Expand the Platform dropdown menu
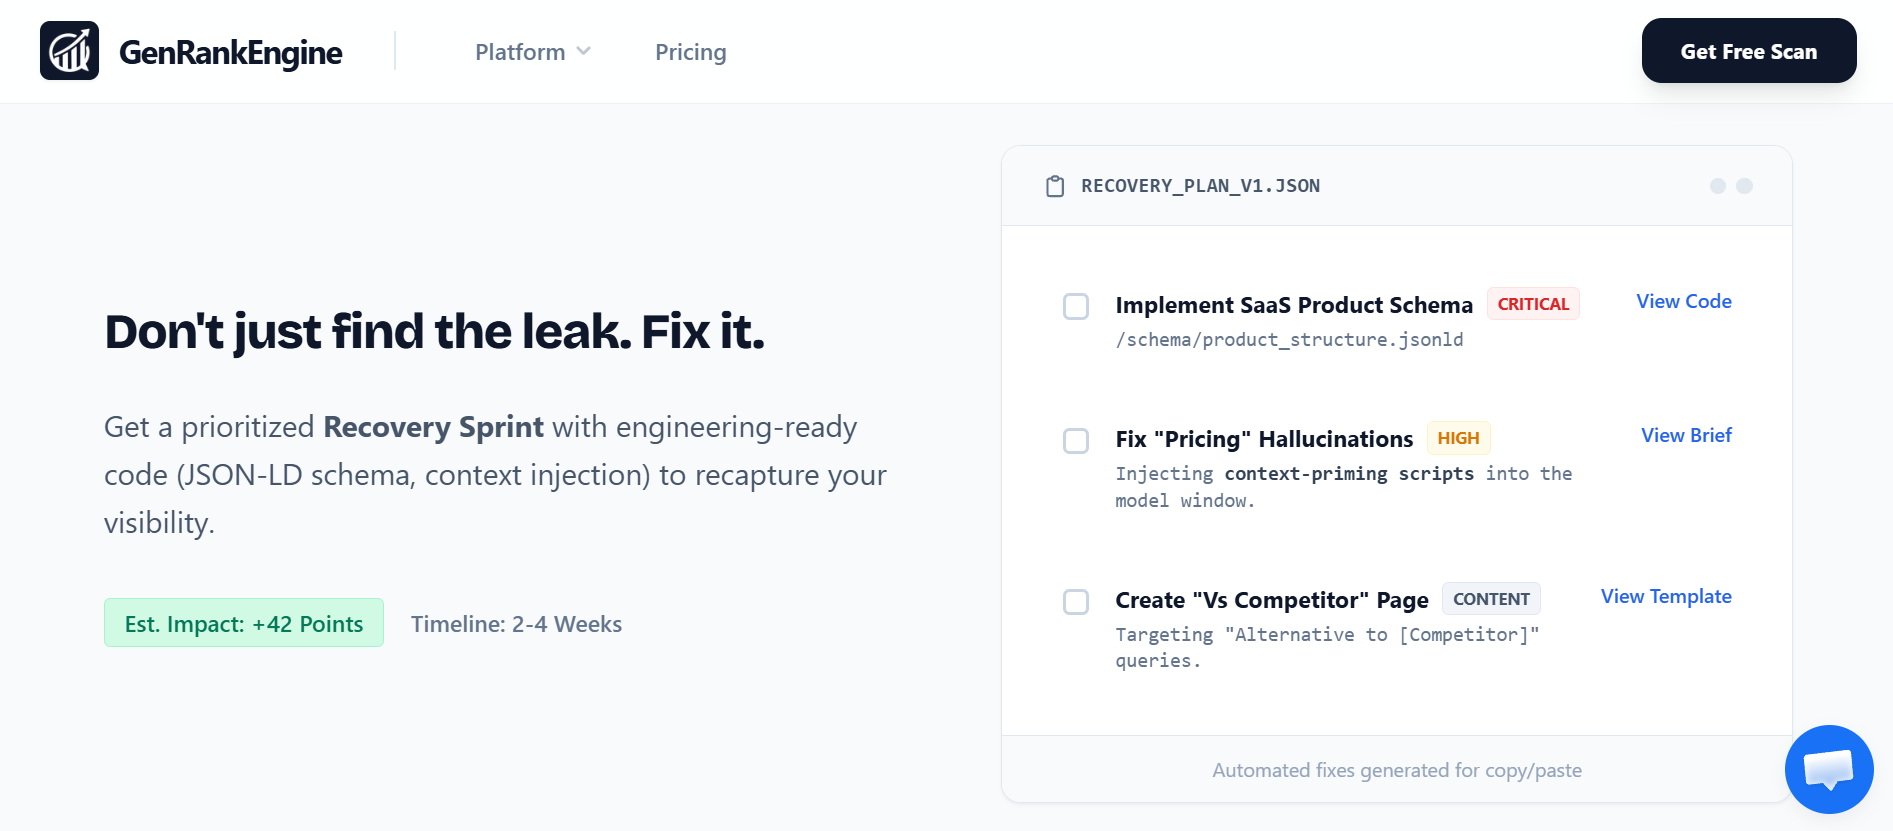 (x=532, y=51)
